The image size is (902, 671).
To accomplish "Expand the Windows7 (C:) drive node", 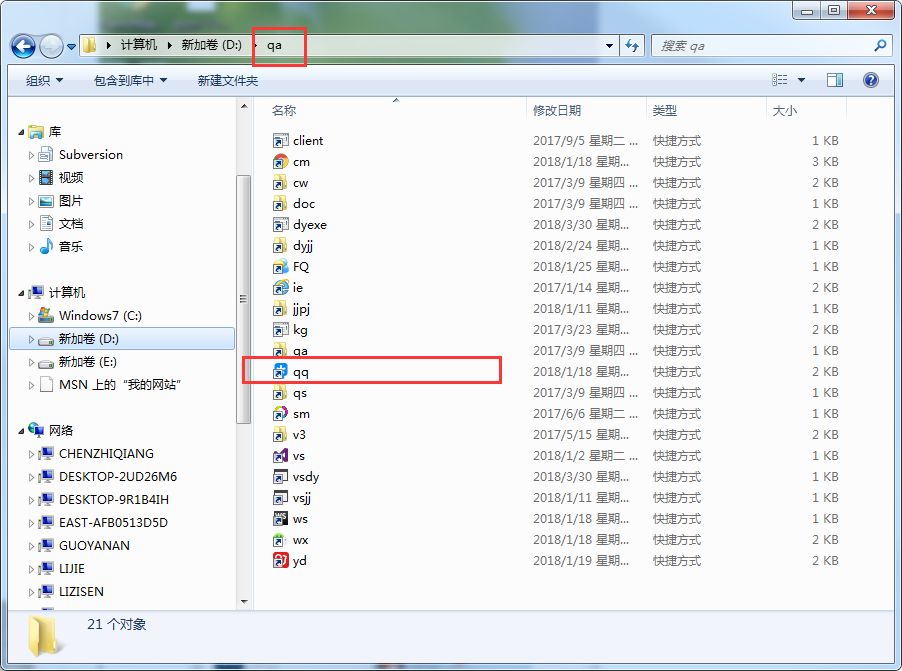I will 31,316.
